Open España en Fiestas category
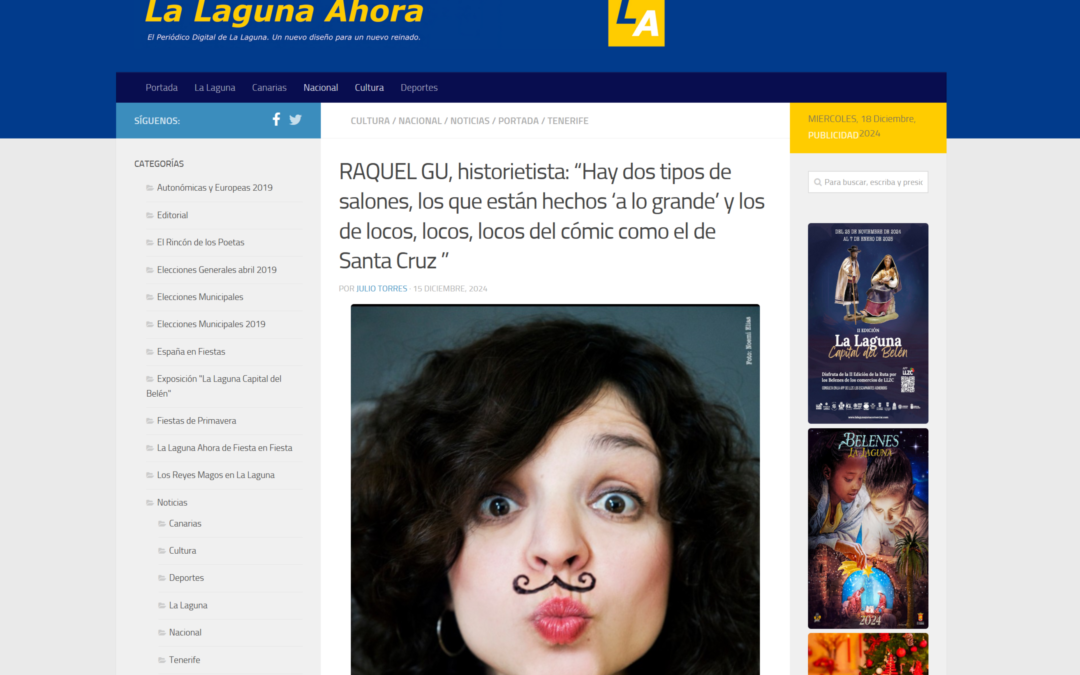 coord(191,352)
